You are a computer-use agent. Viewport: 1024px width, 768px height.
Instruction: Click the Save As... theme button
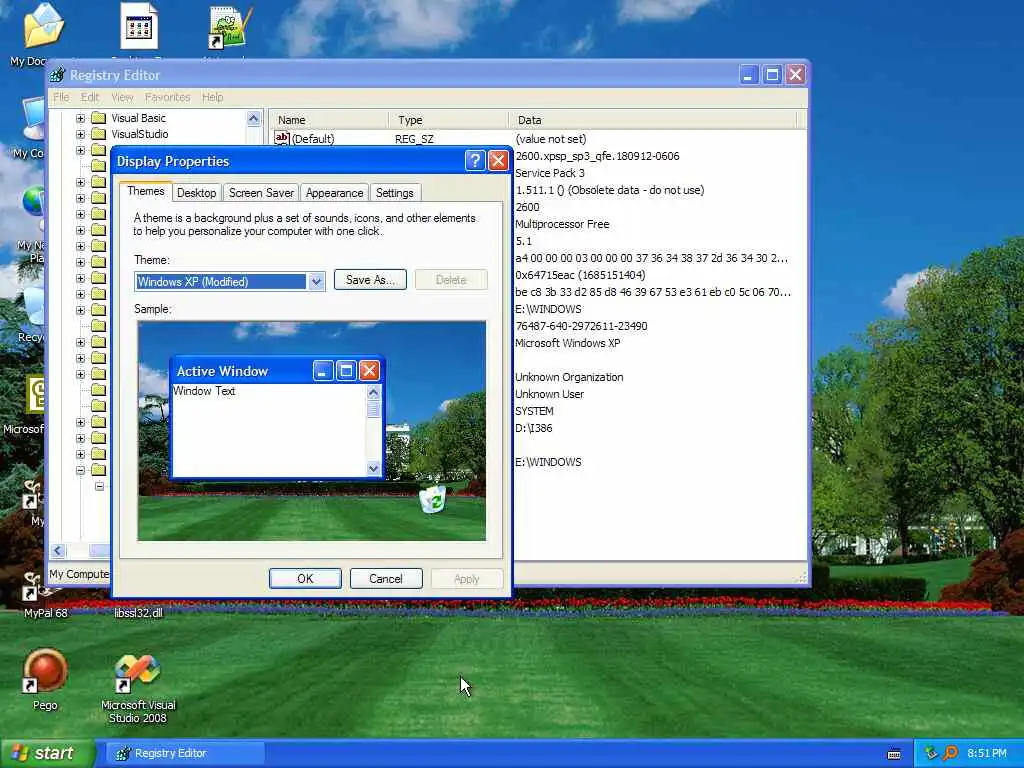[x=370, y=280]
